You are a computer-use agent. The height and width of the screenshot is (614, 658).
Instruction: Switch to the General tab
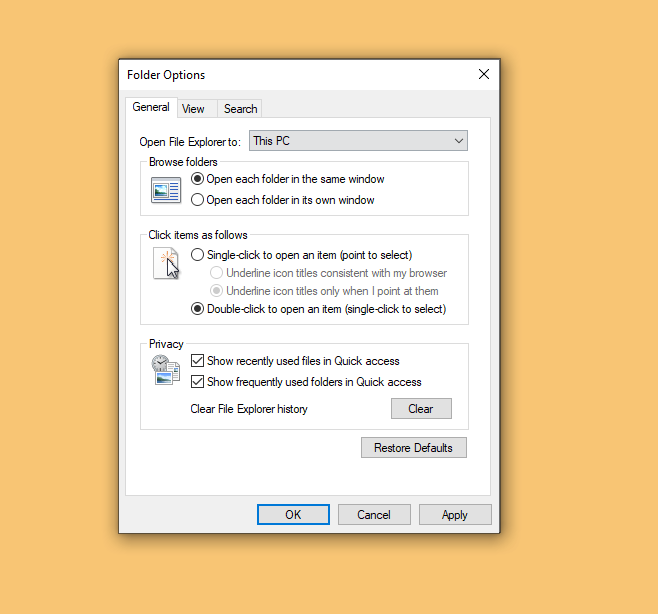coord(151,107)
